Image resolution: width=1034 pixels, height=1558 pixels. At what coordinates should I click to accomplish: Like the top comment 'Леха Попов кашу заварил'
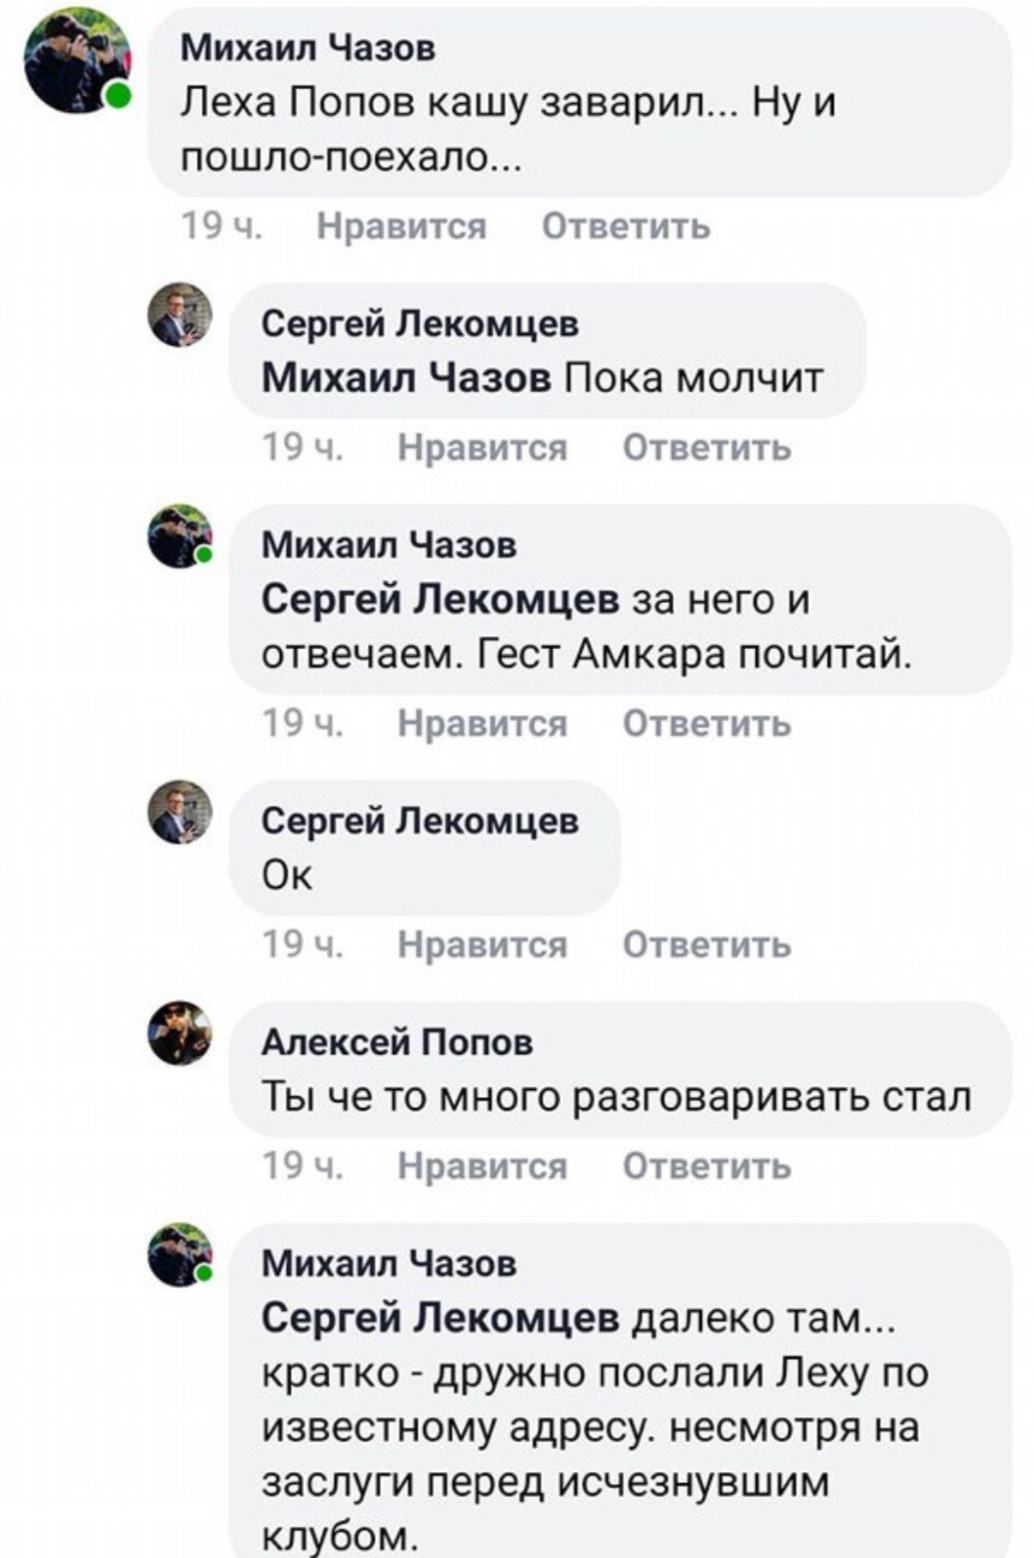click(401, 227)
